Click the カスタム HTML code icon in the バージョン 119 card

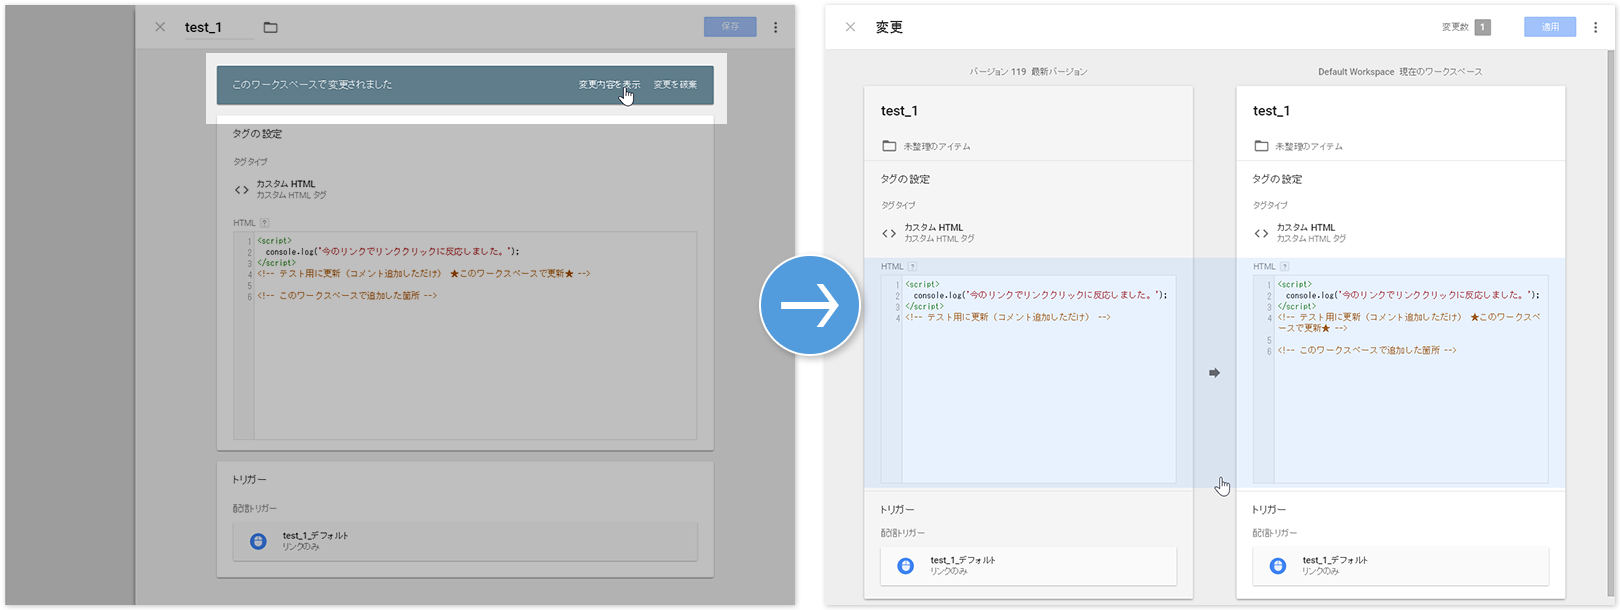(x=889, y=233)
